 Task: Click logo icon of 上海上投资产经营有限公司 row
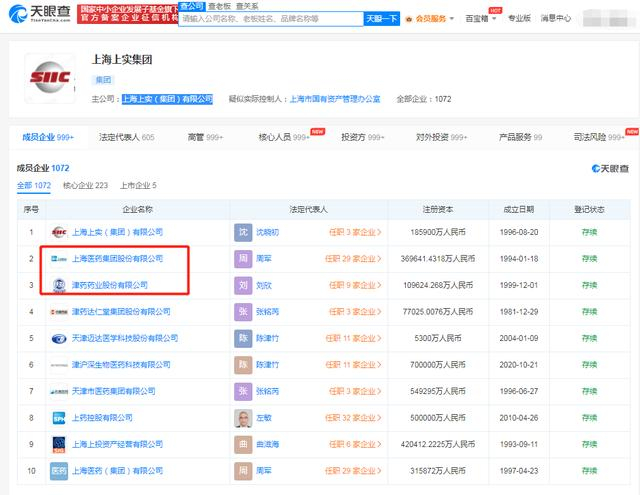[x=59, y=444]
